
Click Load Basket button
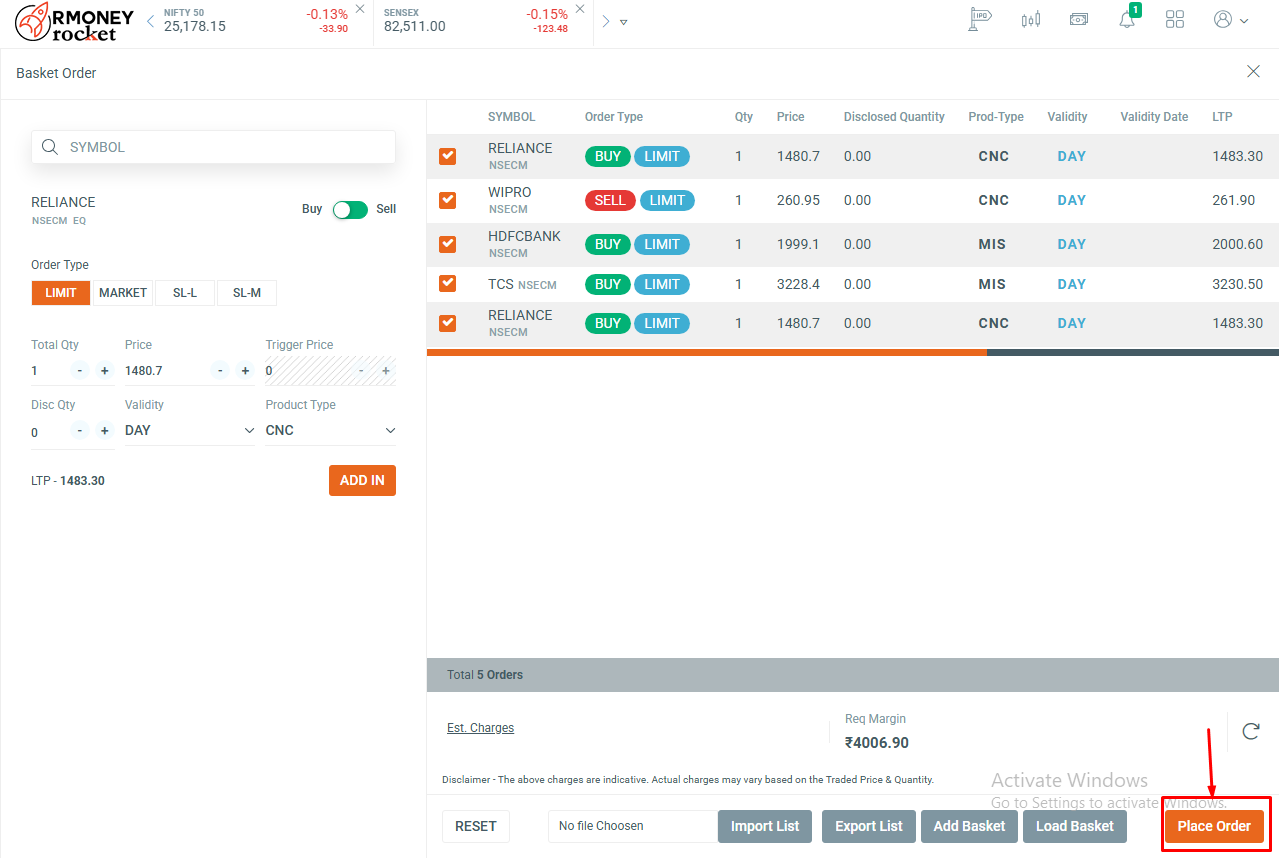point(1075,826)
